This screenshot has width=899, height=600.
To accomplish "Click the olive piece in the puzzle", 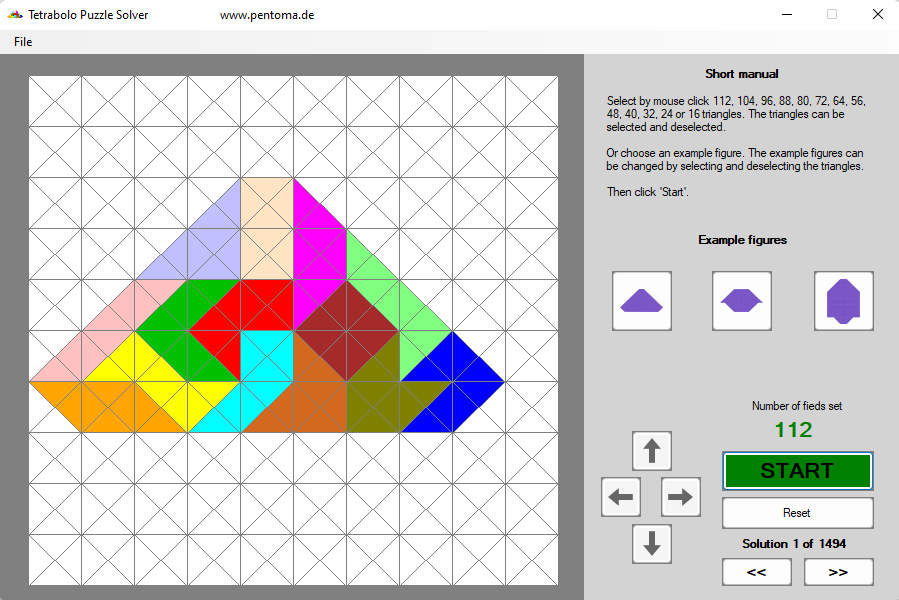I will [x=378, y=402].
